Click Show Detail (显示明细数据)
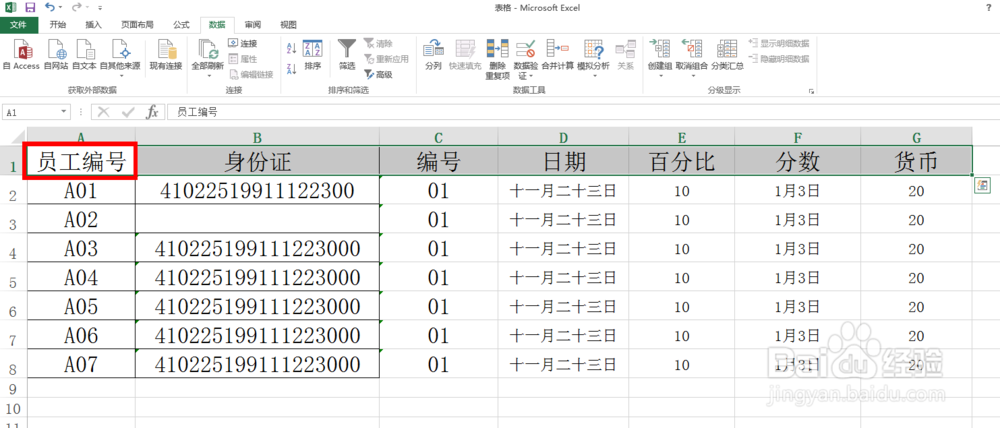The width and height of the screenshot is (1000, 428). coord(779,43)
